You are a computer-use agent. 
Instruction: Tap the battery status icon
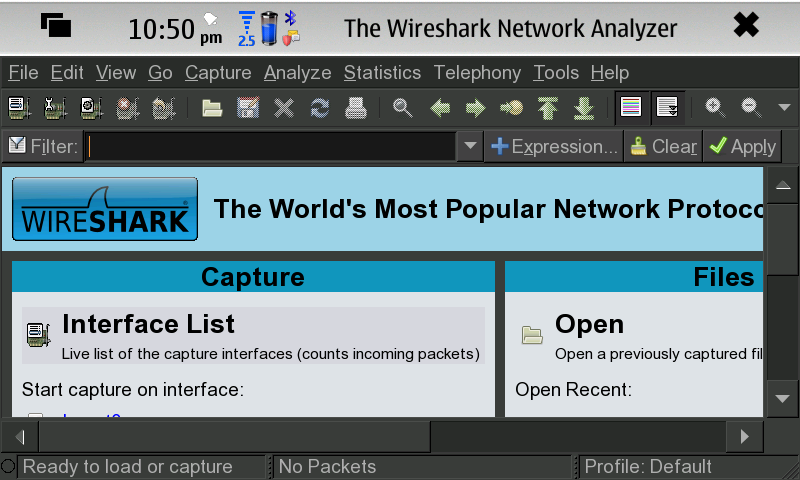(269, 29)
